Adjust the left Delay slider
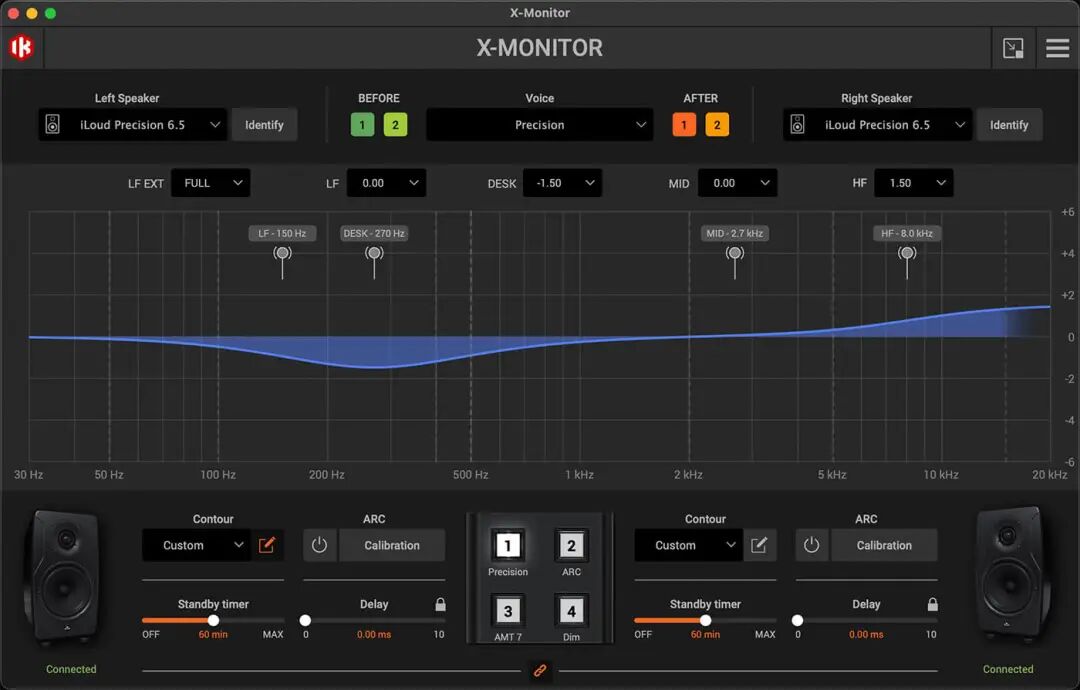This screenshot has height=690, width=1080. click(x=305, y=620)
